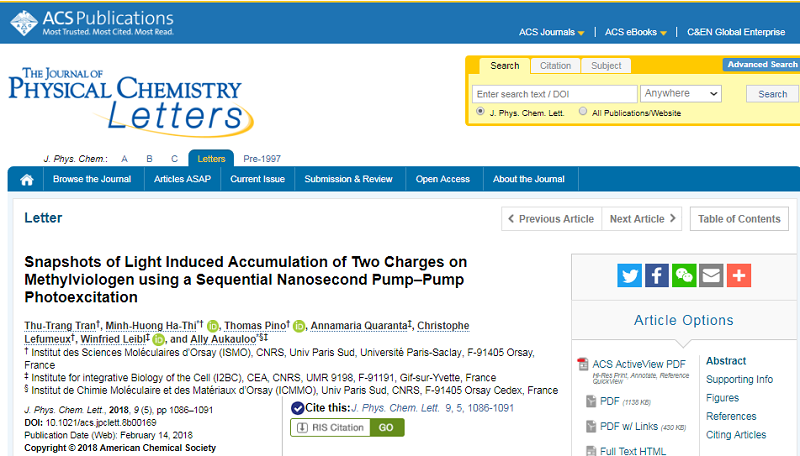Select All Publications/Website radio option
The width and height of the screenshot is (800, 456).
pyautogui.click(x=583, y=112)
